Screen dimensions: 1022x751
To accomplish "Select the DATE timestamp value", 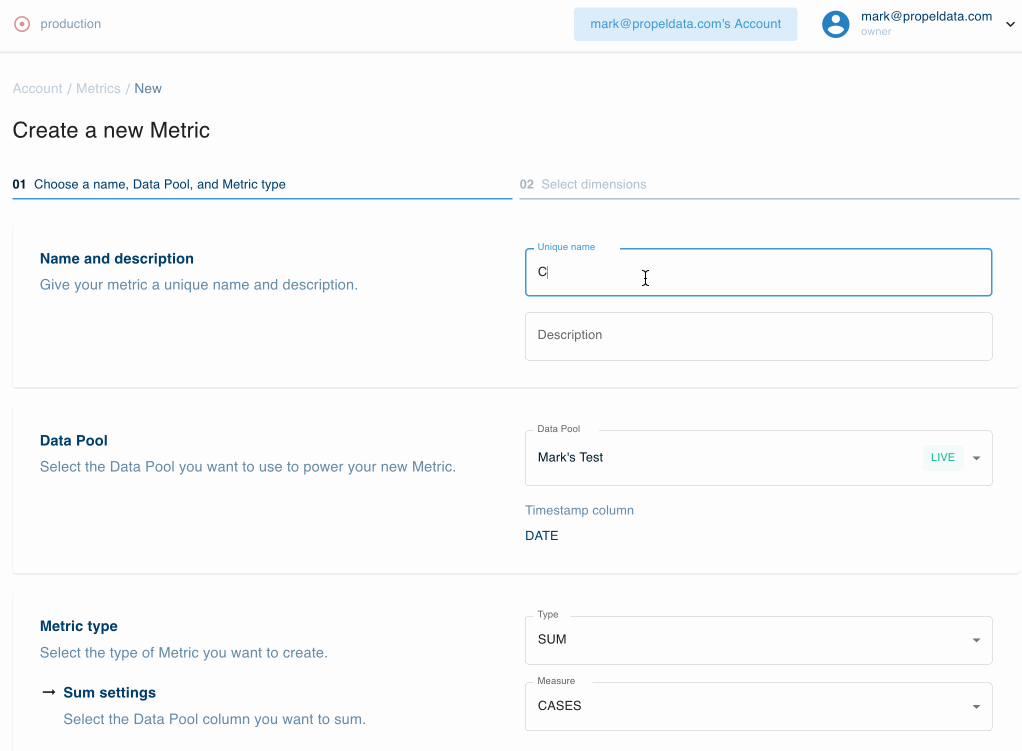I will pyautogui.click(x=541, y=535).
